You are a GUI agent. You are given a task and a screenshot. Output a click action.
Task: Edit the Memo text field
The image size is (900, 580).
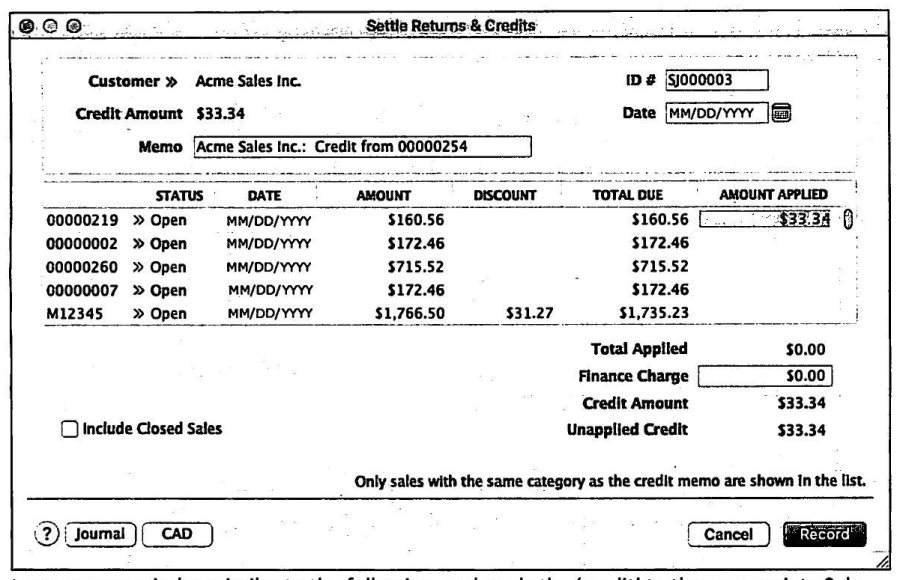click(x=363, y=146)
